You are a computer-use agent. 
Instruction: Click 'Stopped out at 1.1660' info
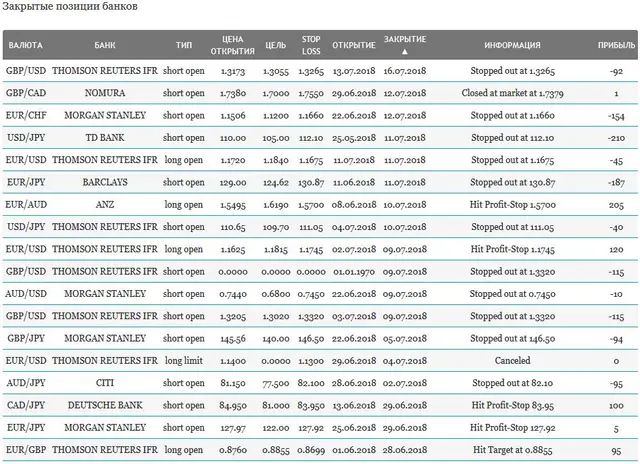pos(512,115)
